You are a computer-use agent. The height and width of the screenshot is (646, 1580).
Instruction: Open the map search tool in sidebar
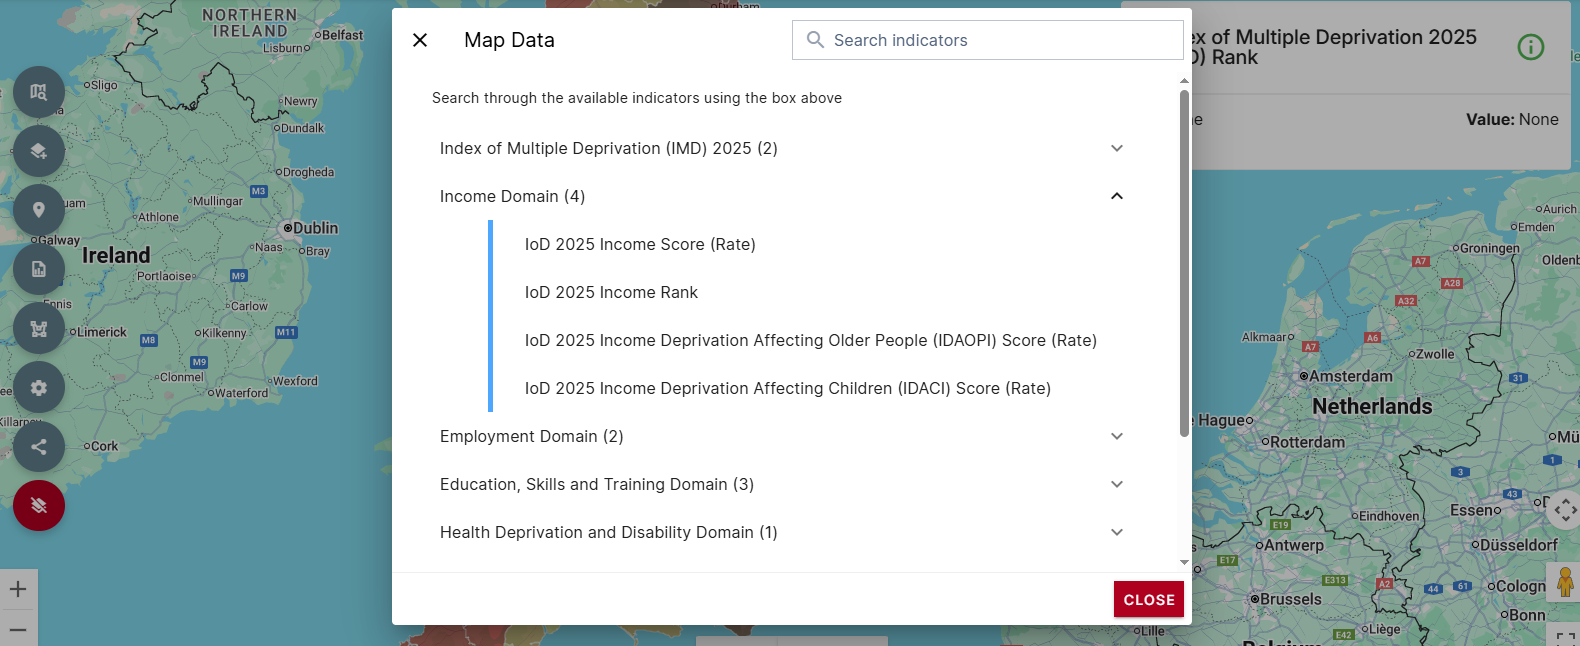coord(39,92)
